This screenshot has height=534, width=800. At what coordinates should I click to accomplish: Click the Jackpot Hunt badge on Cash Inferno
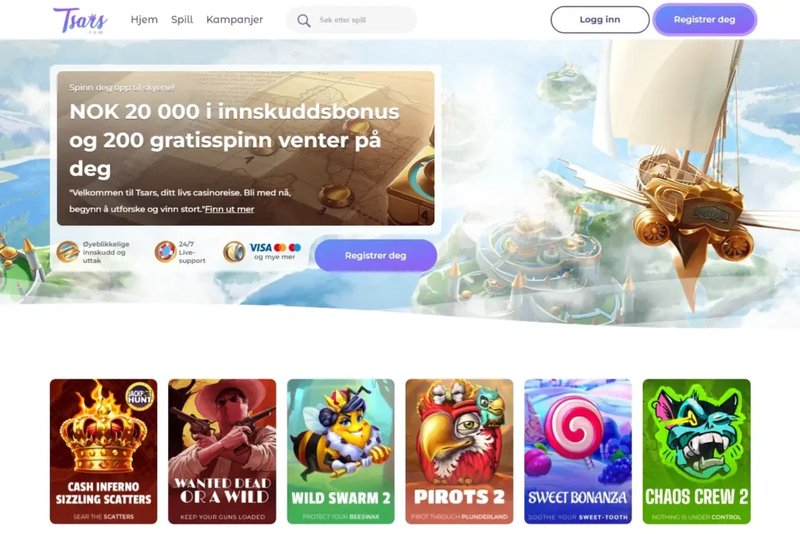point(139,396)
